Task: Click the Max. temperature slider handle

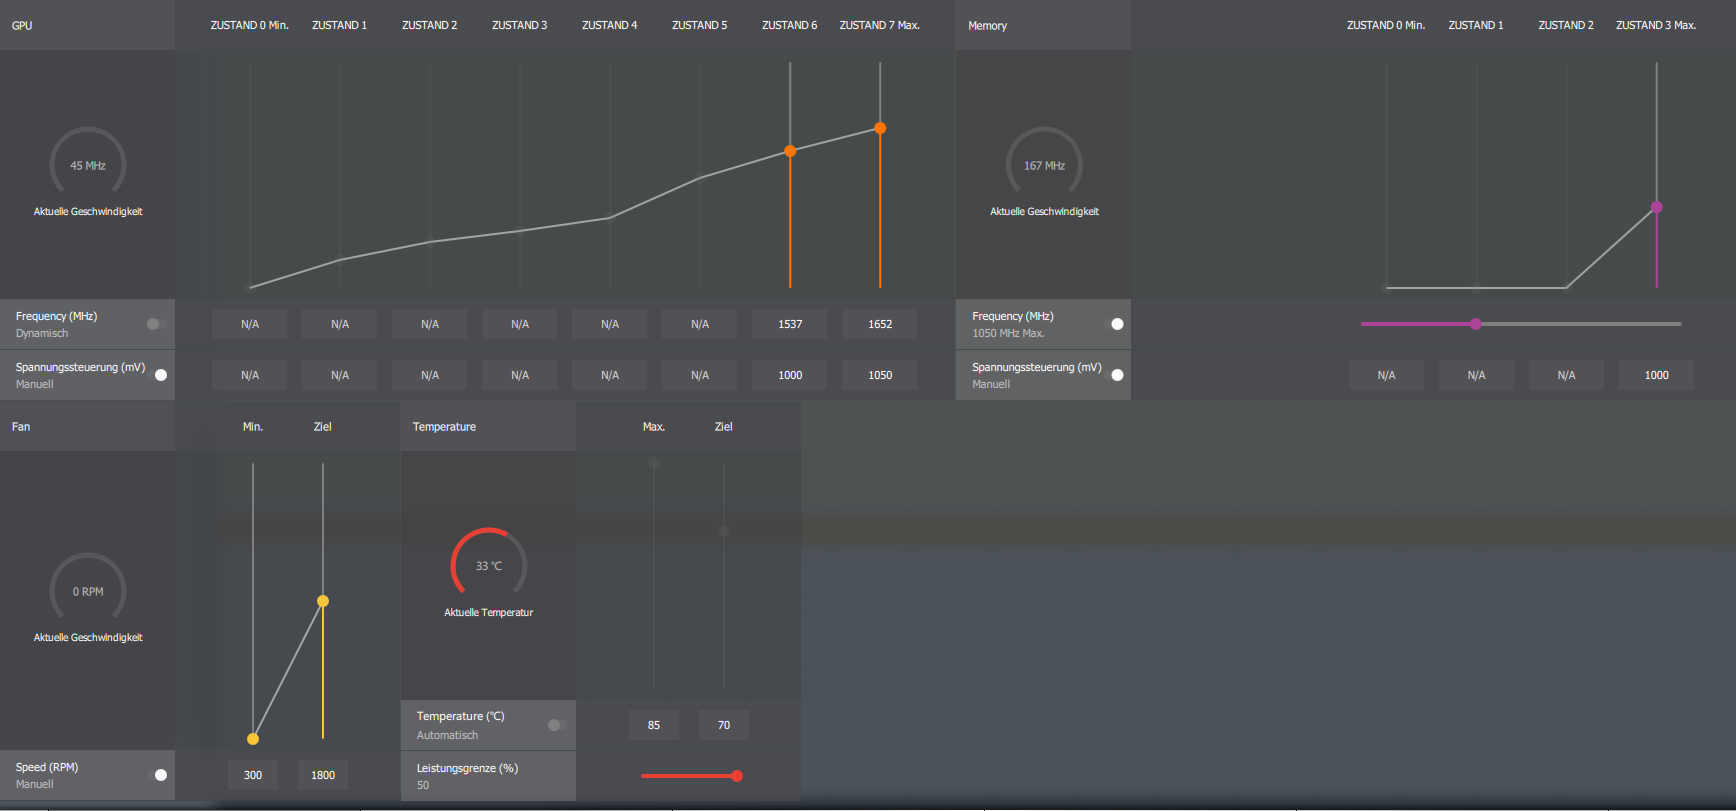Action: [654, 463]
